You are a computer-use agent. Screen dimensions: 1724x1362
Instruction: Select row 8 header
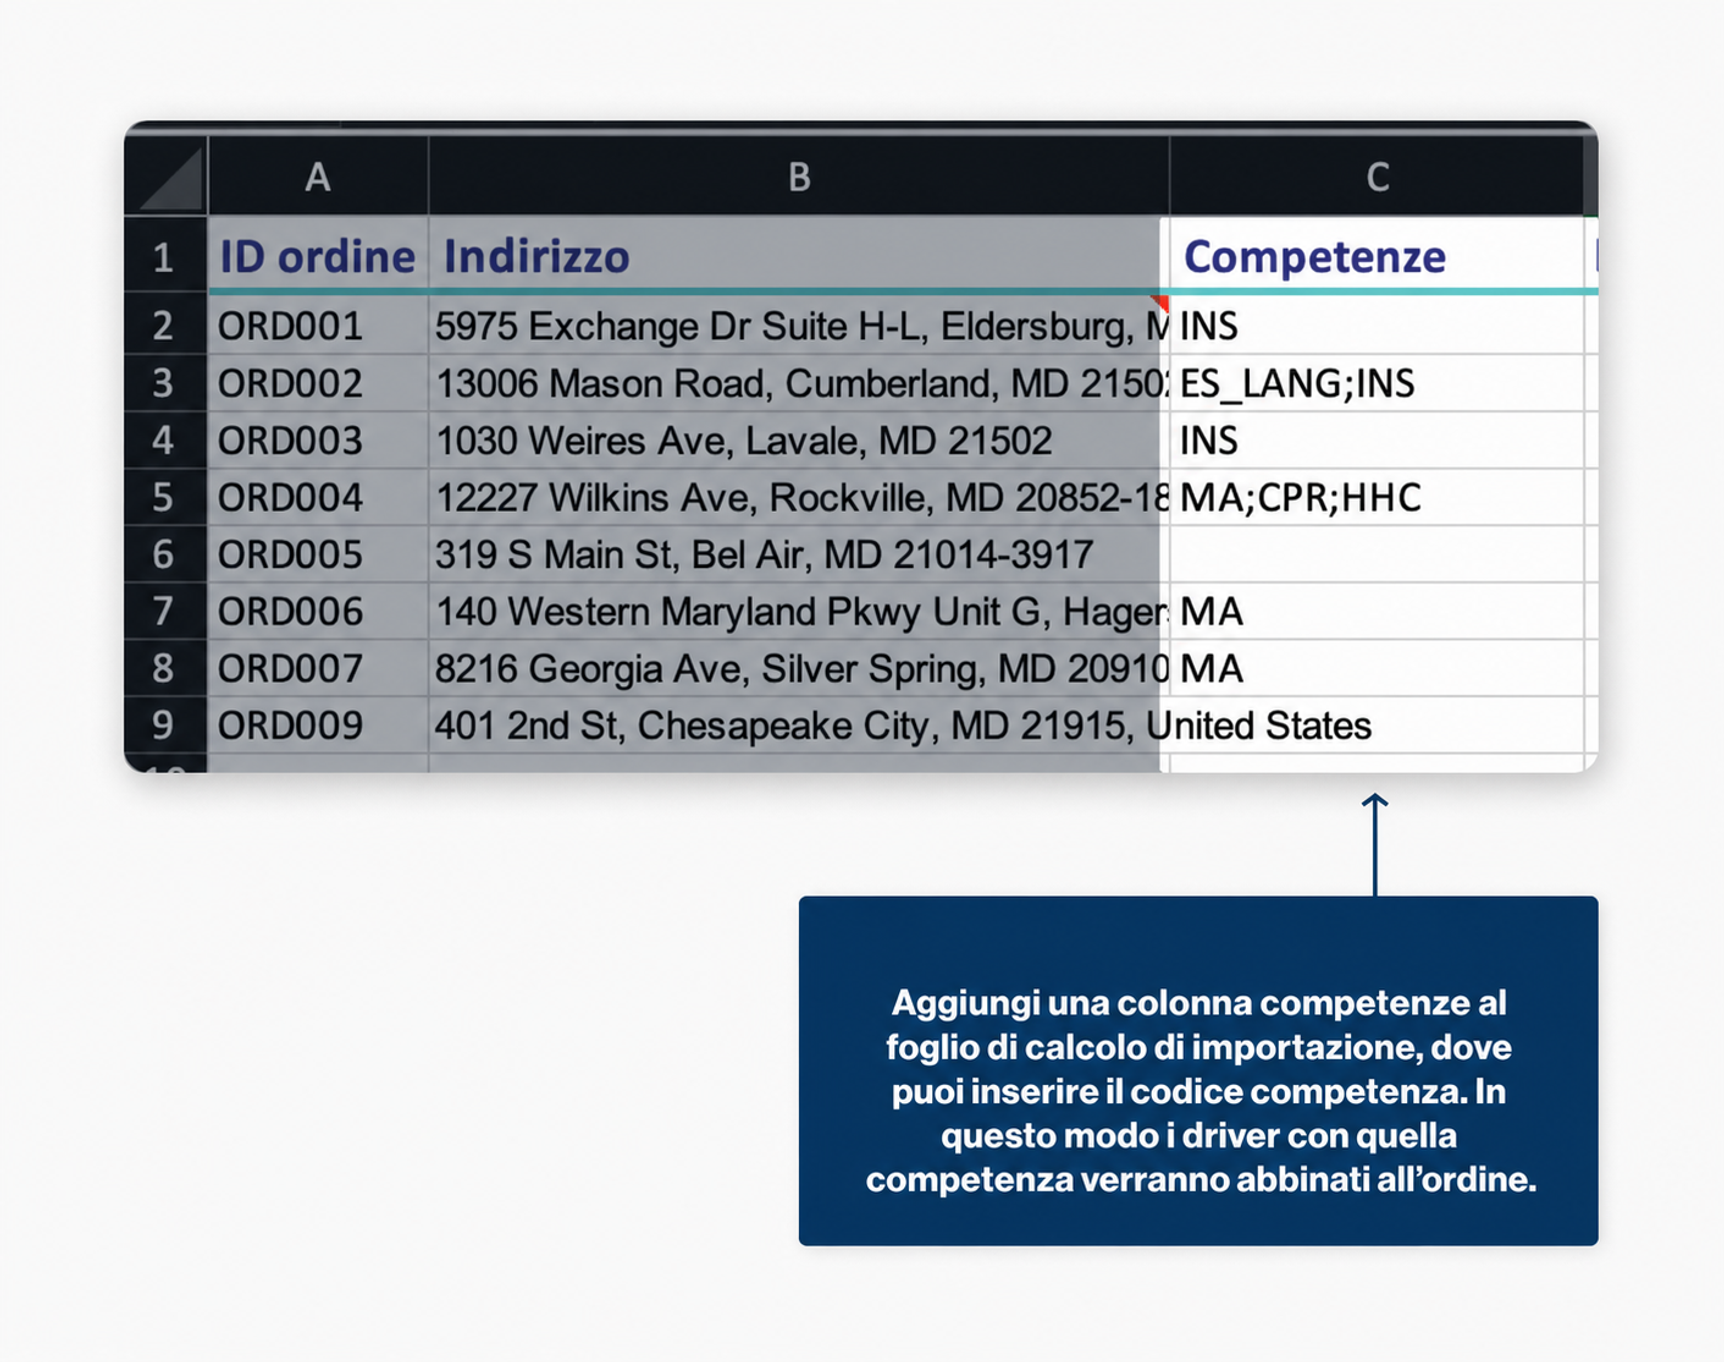pyautogui.click(x=165, y=668)
